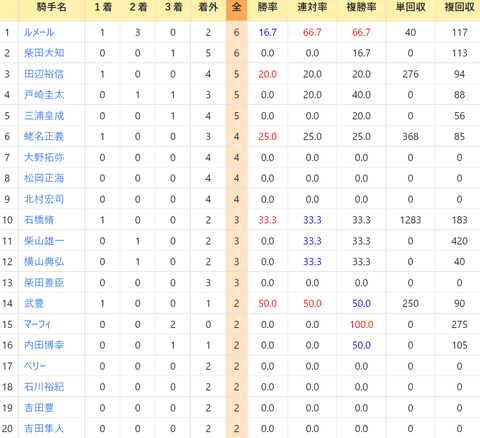Open jockey link 柴山雄一
The width and height of the screenshot is (480, 438).
click(x=44, y=241)
